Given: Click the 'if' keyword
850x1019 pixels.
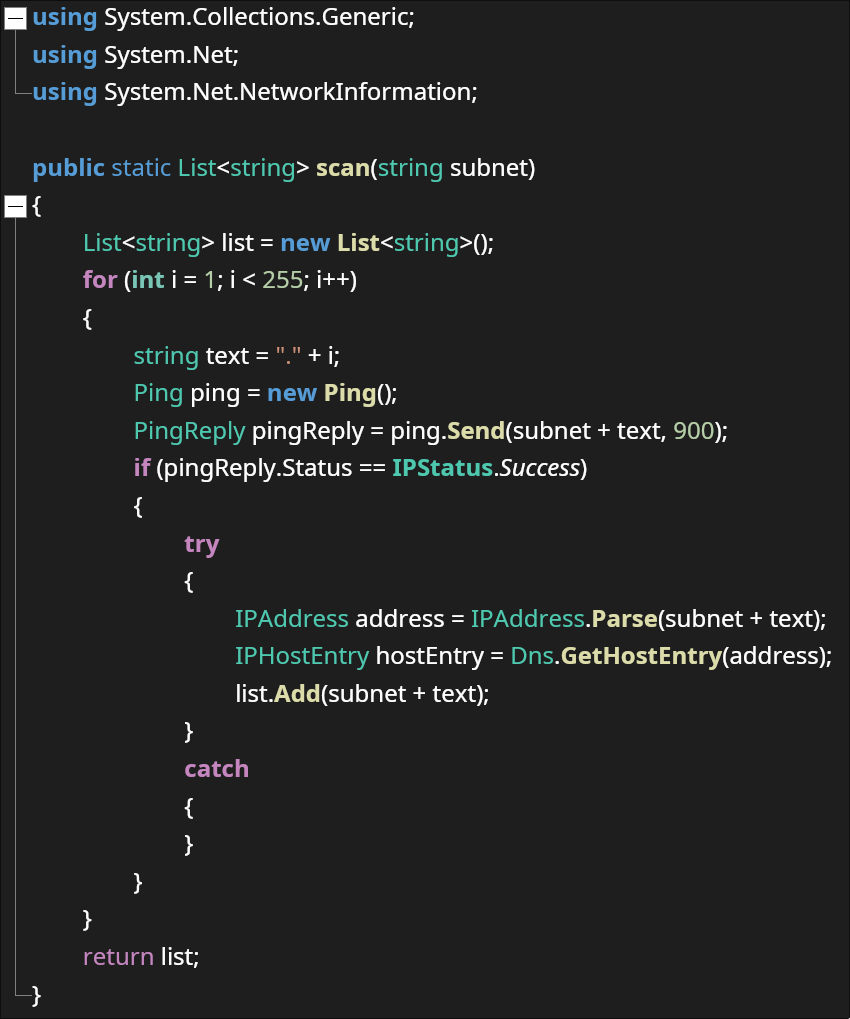Looking at the screenshot, I should point(142,469).
